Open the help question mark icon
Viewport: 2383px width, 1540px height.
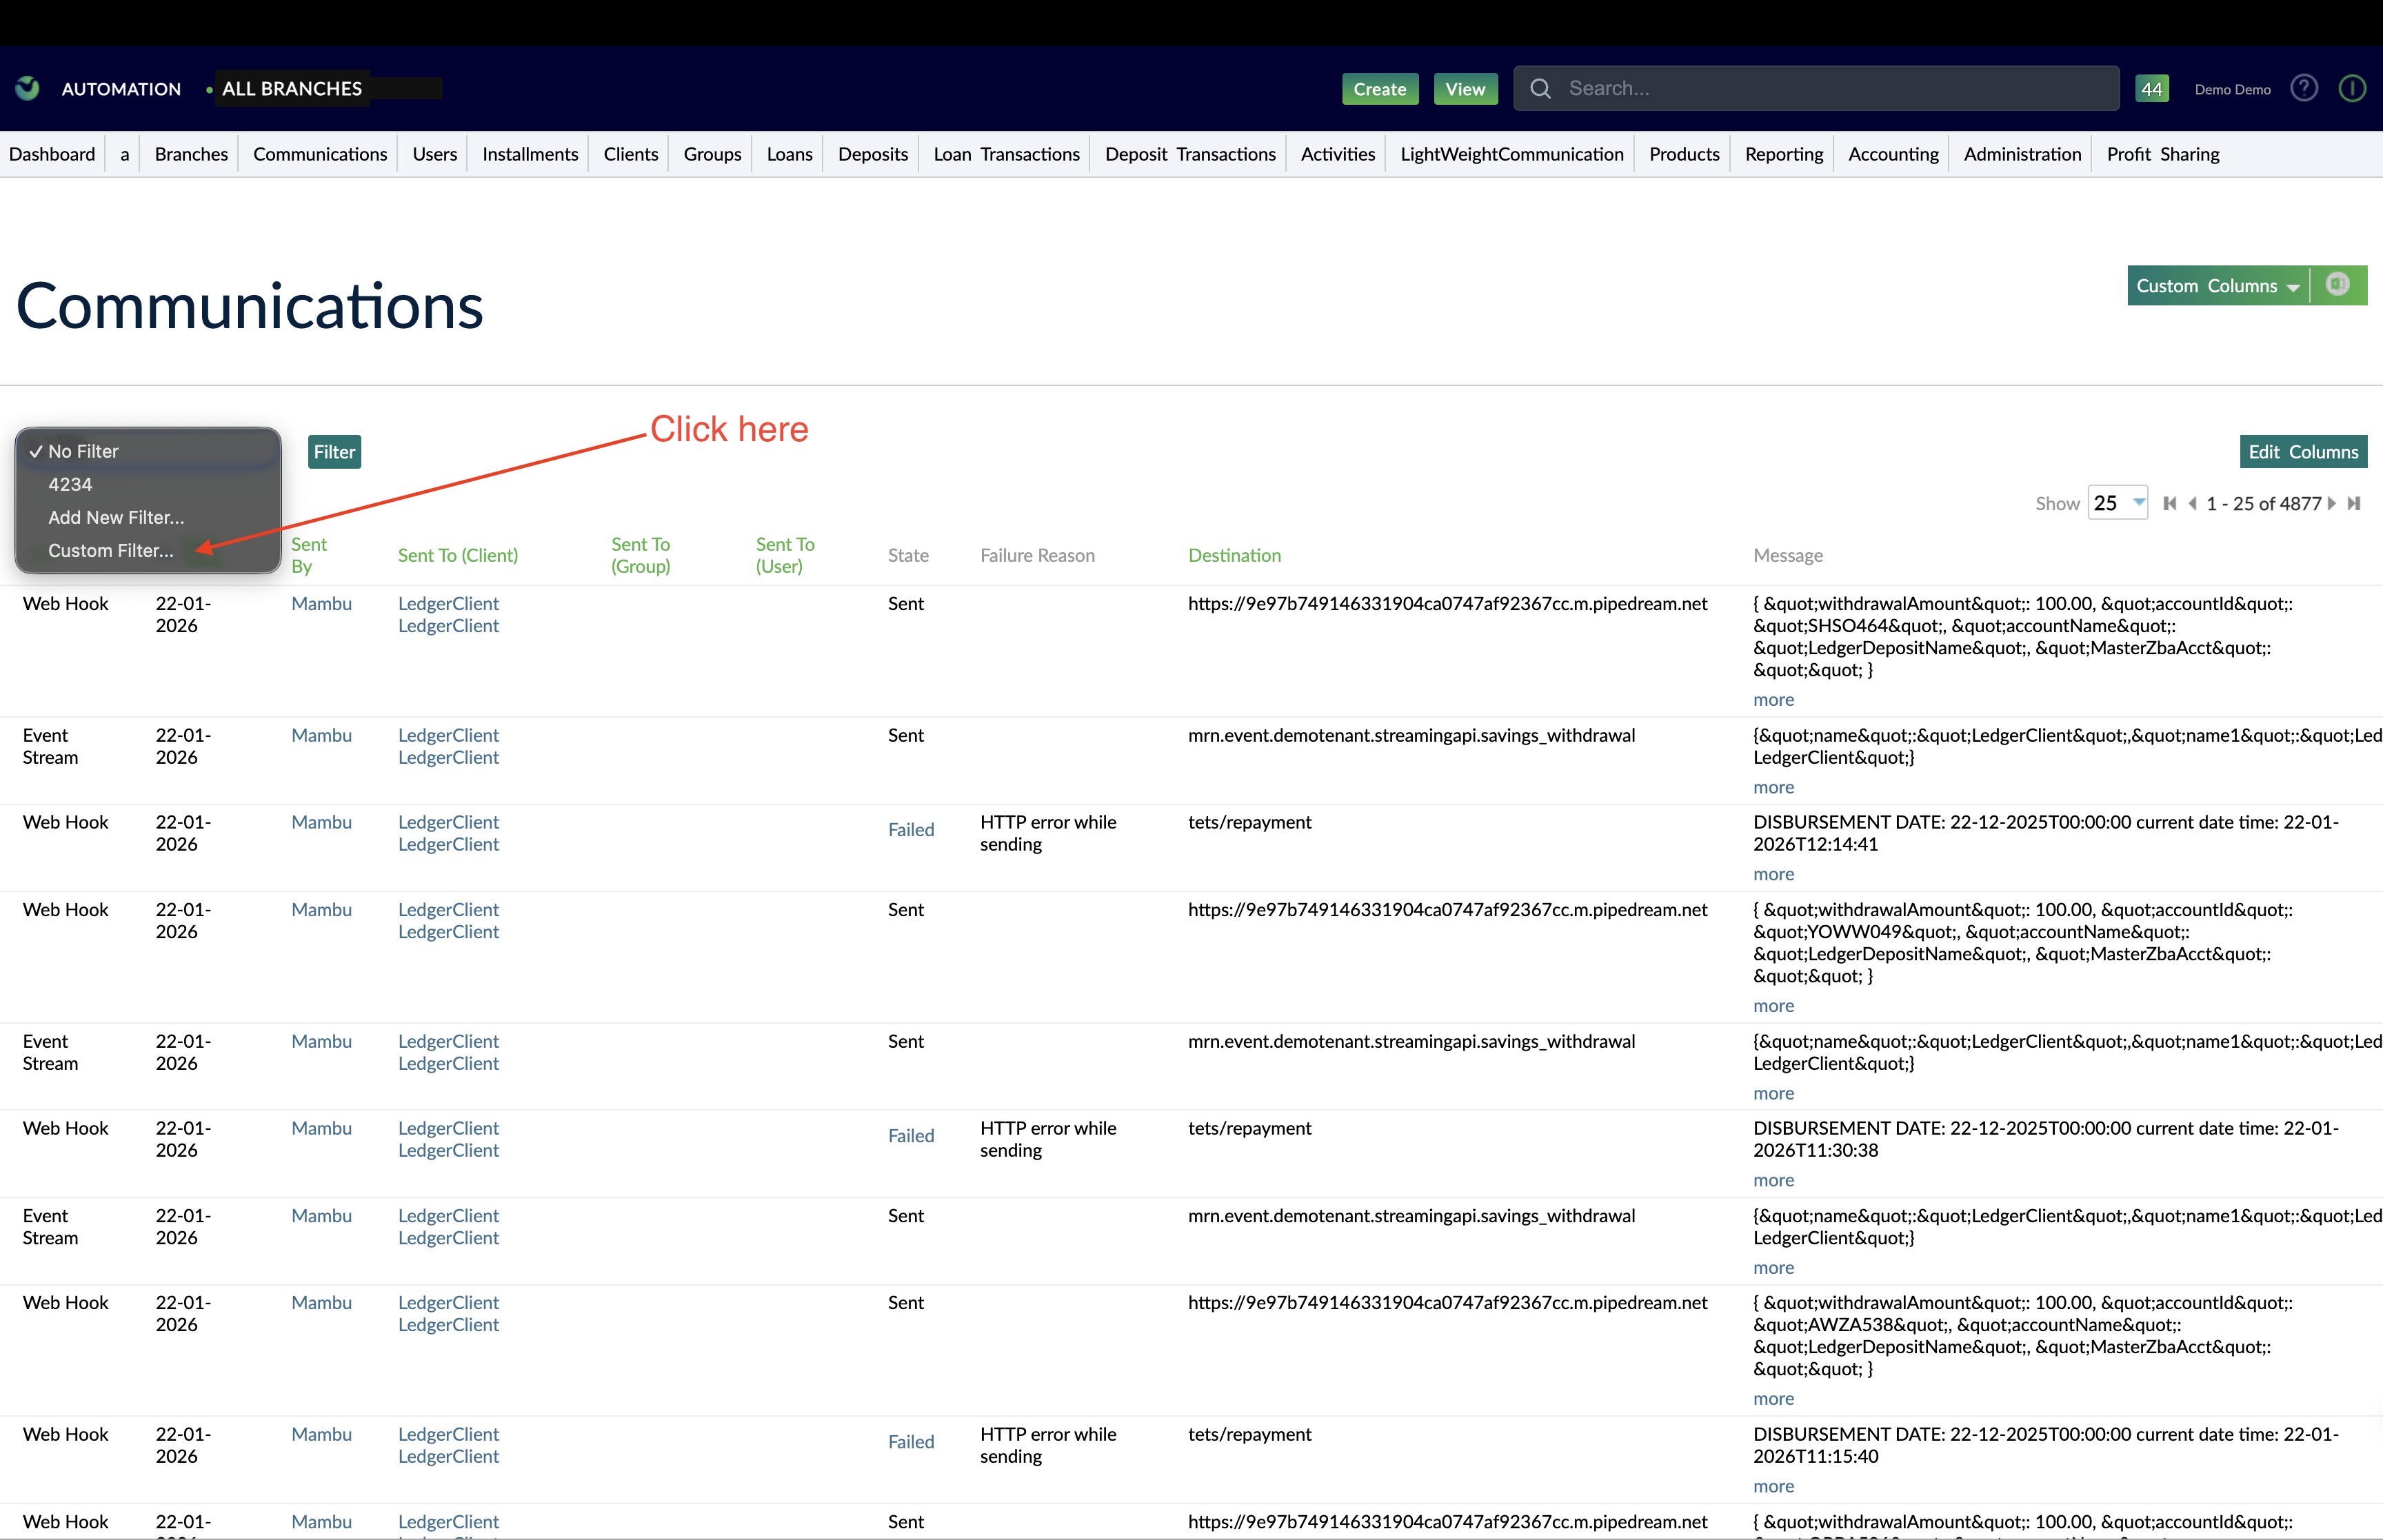[x=2304, y=88]
